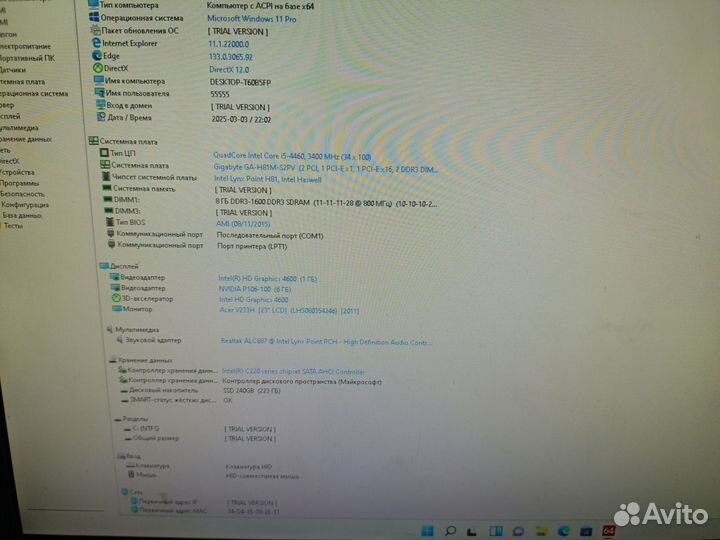The height and width of the screenshot is (540, 720).
Task: Click computer name DESKTOP-T60BSFP
Action: click(x=240, y=82)
